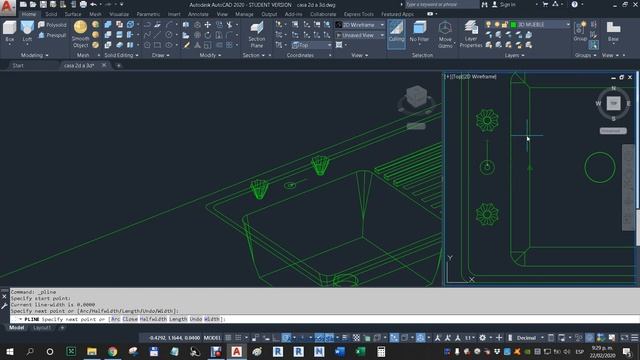Screen dimensions: 640x360
Task: Switch to the Start document tab
Action: coord(18,65)
